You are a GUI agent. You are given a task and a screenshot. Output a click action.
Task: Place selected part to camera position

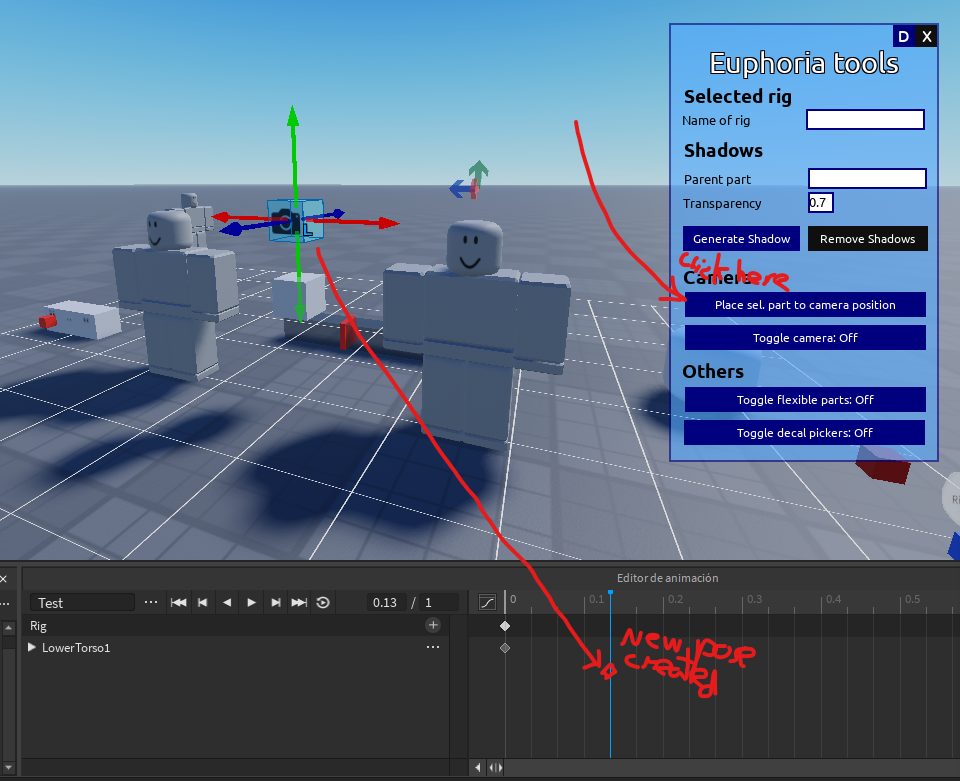tap(804, 304)
